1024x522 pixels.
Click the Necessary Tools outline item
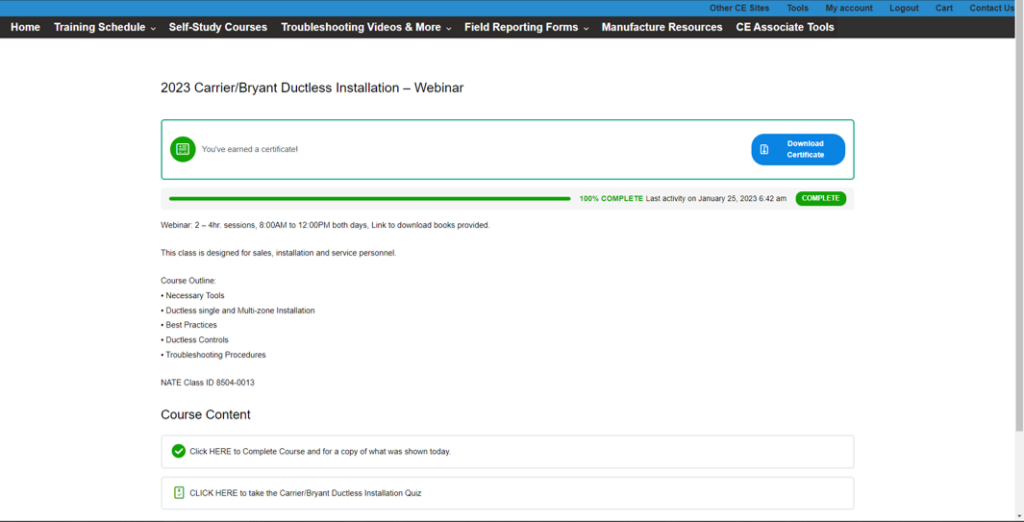click(193, 296)
